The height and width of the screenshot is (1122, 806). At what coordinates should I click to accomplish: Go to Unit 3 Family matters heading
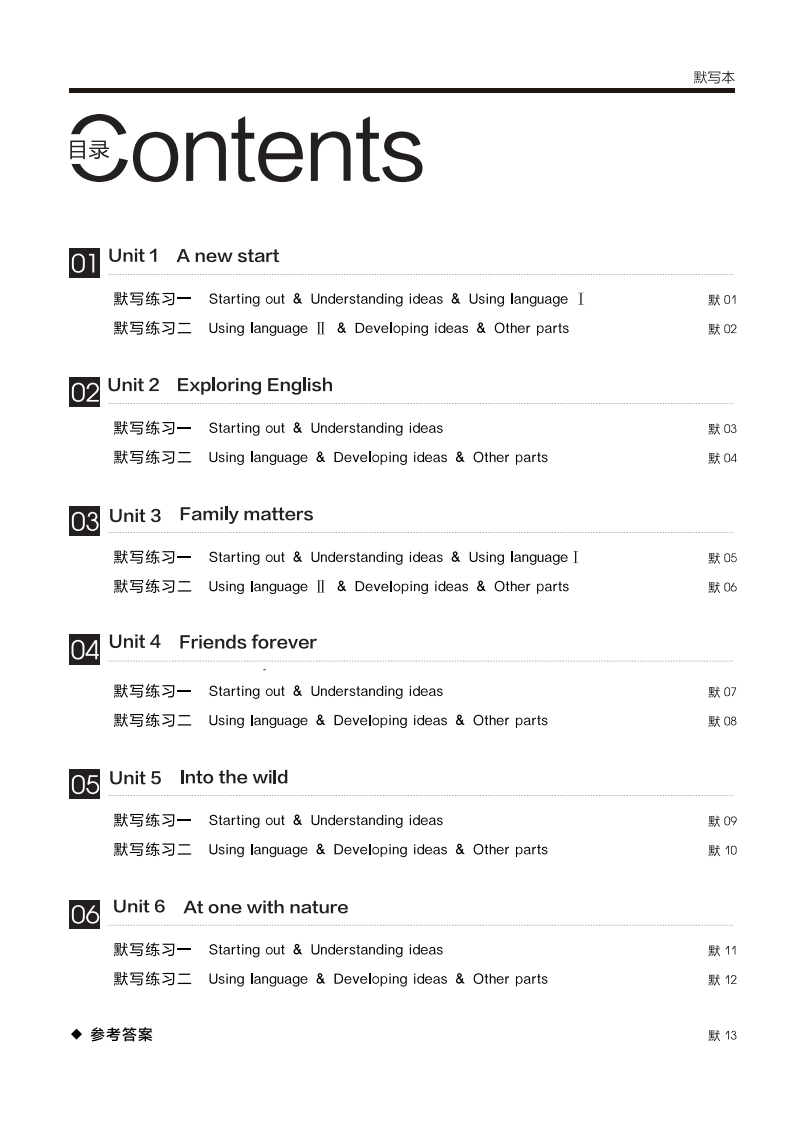(211, 515)
